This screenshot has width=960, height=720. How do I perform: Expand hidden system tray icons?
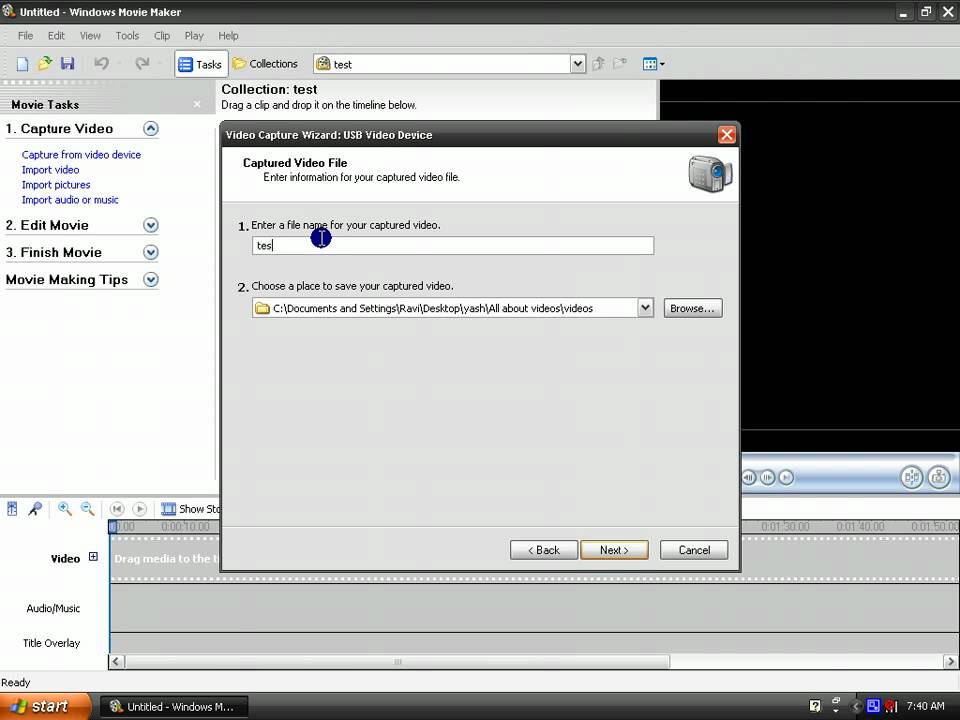[x=857, y=707]
